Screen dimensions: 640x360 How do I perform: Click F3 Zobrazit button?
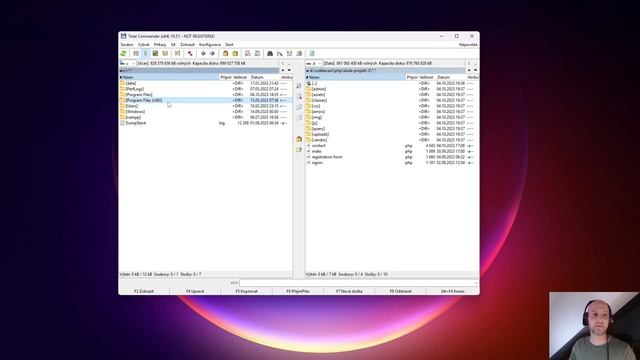[x=144, y=291]
